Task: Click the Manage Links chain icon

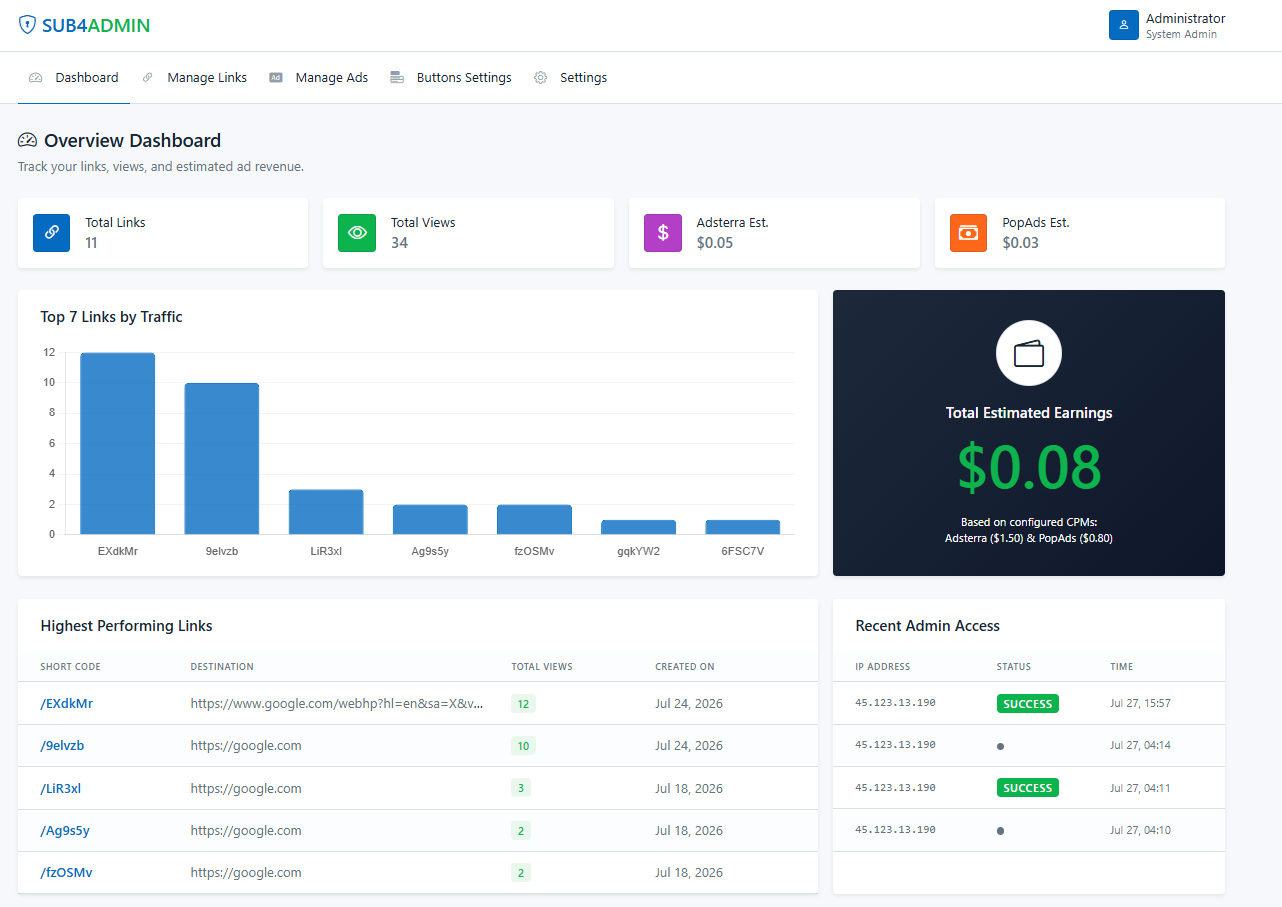Action: [x=148, y=78]
